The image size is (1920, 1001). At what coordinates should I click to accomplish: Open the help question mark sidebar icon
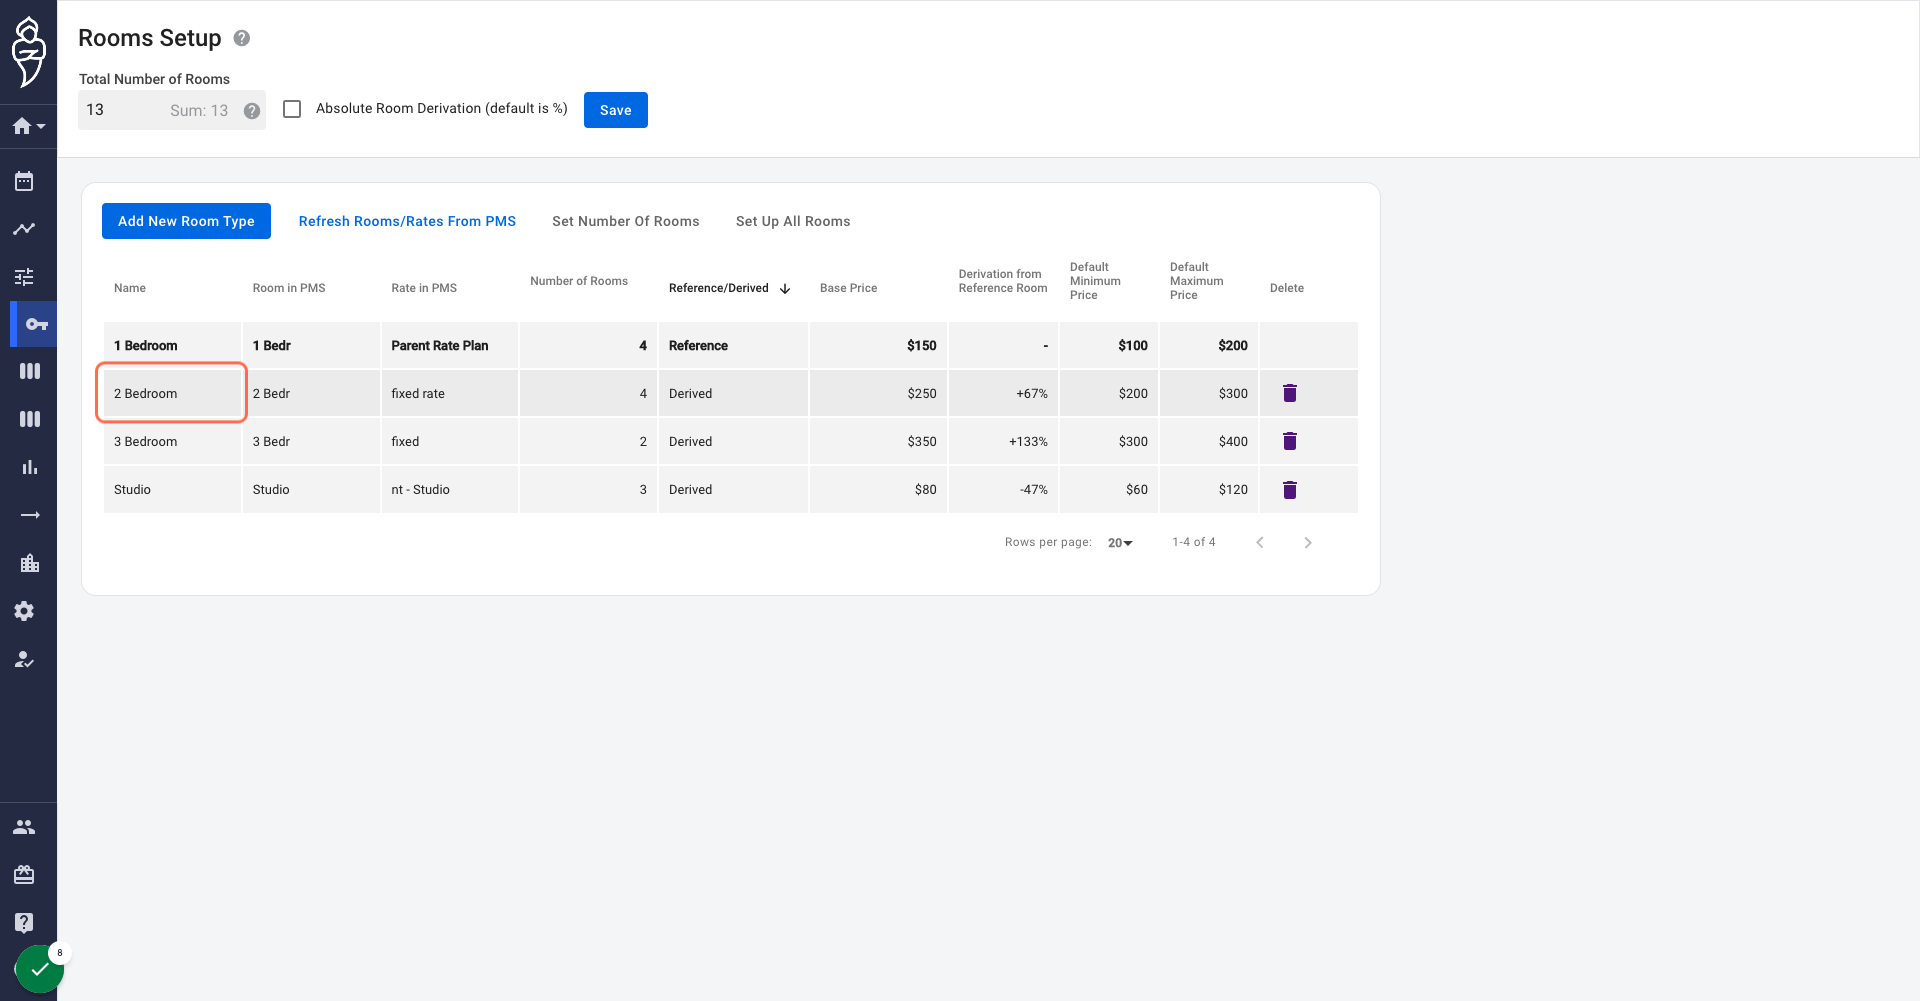coord(24,923)
